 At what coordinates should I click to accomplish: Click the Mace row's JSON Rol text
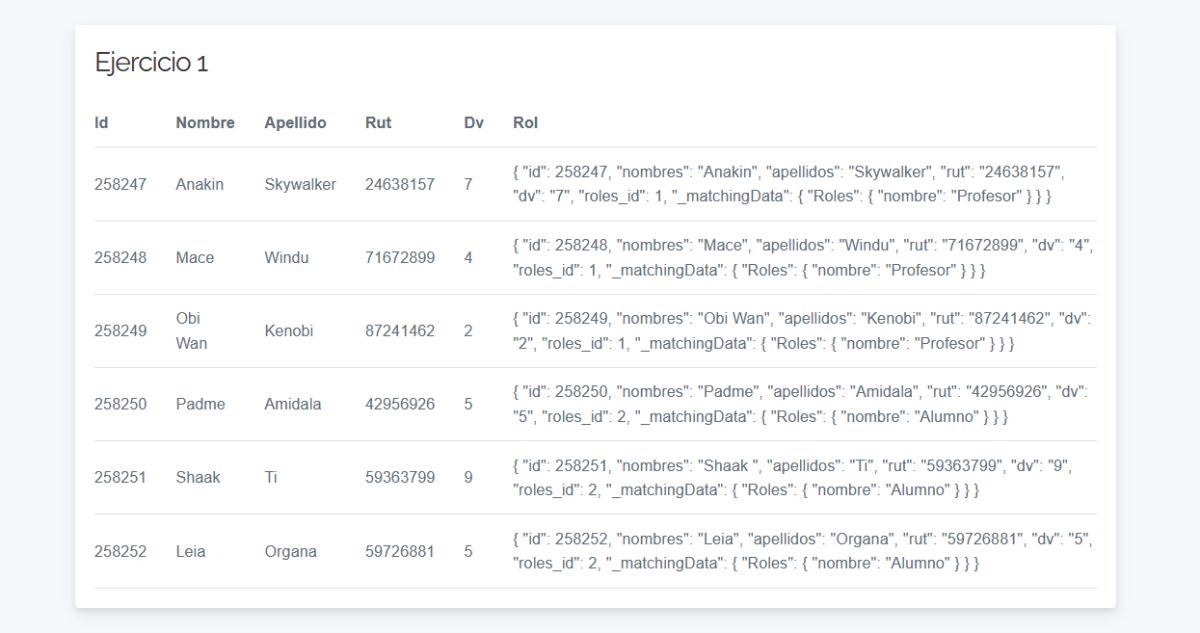coord(802,258)
